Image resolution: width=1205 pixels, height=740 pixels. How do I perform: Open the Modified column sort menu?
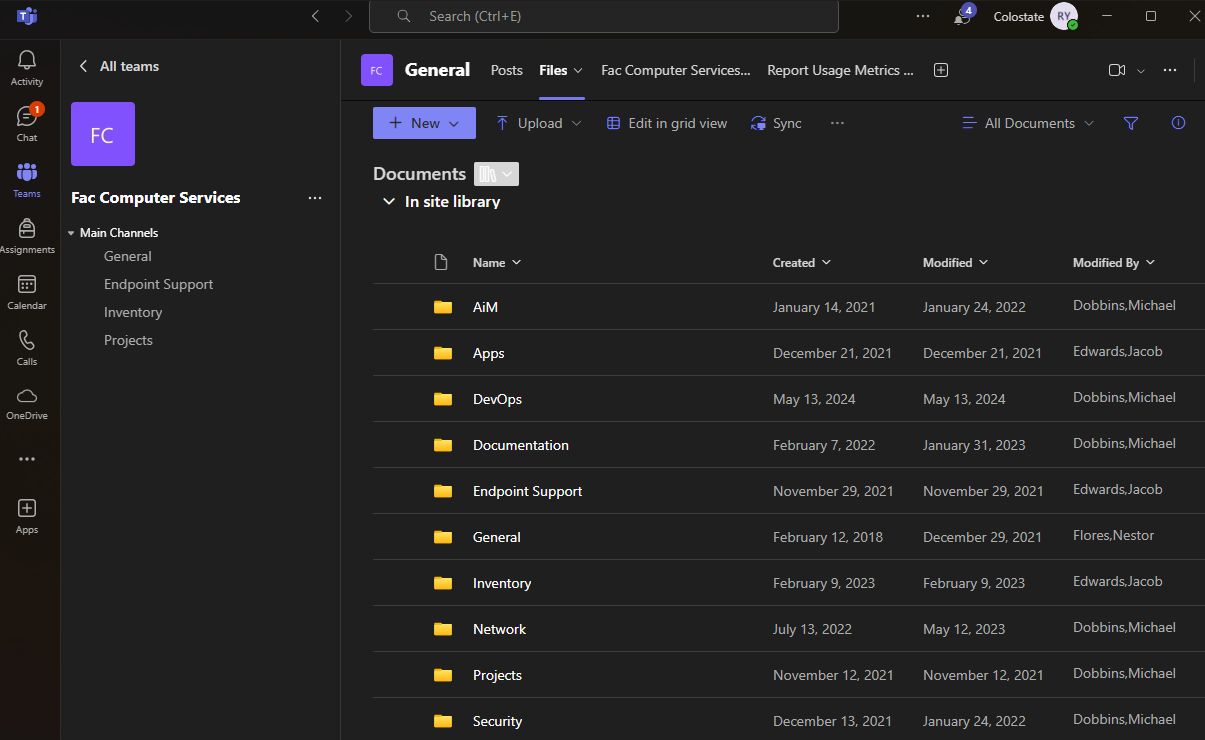click(x=955, y=262)
